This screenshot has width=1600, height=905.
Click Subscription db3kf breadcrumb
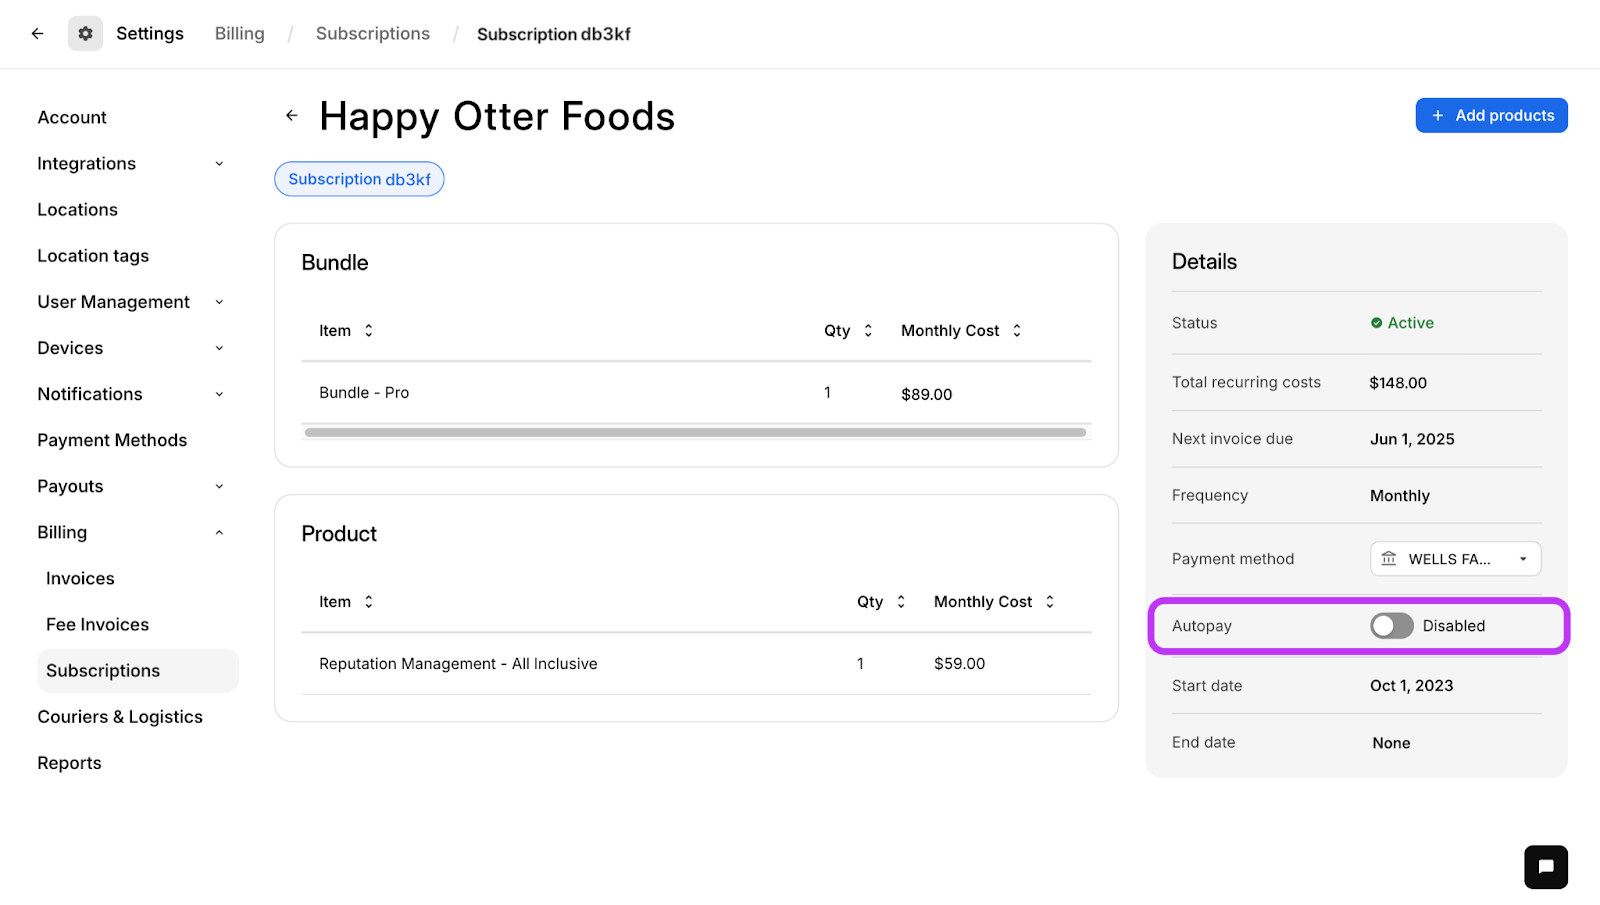[x=554, y=34]
